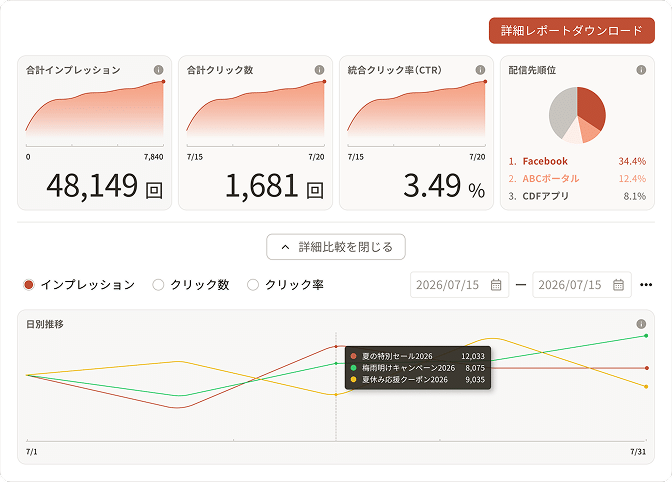The image size is (672, 482).
Task: Open info icon on 日別推移 chart
Action: 641,324
